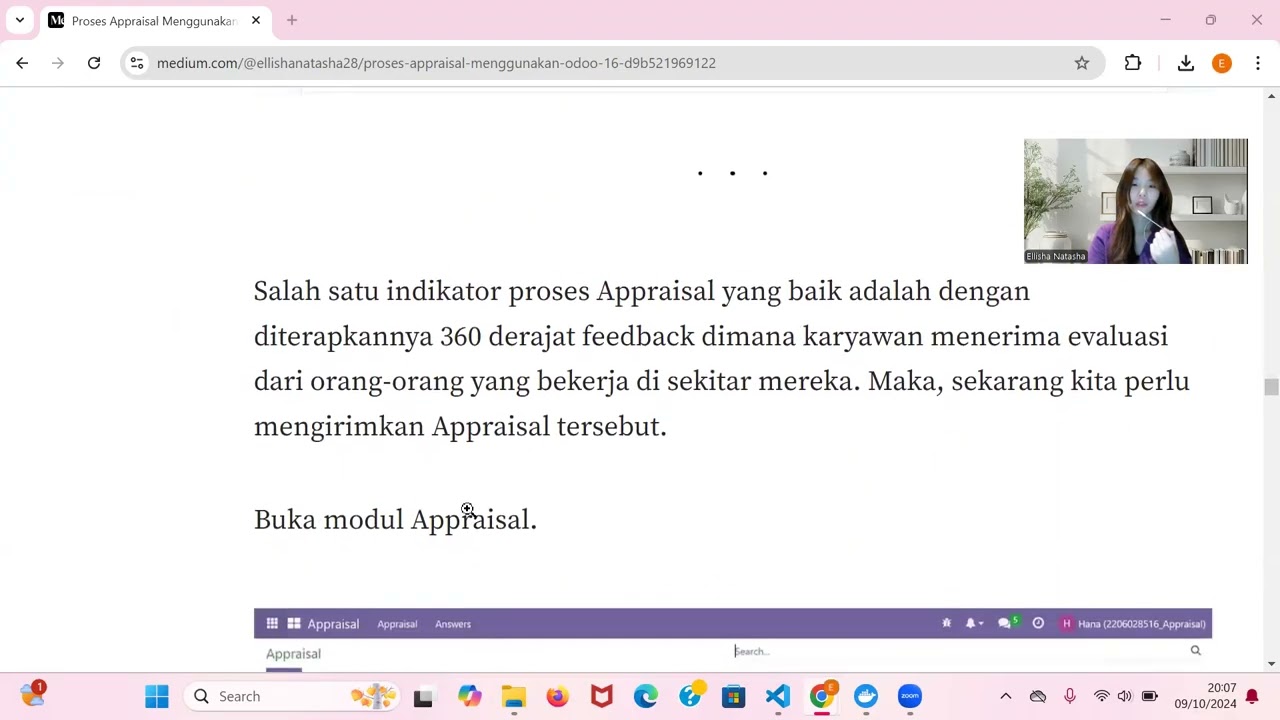The image size is (1280, 720).
Task: Close the Proses Appraisal tab
Action: pyautogui.click(x=256, y=20)
